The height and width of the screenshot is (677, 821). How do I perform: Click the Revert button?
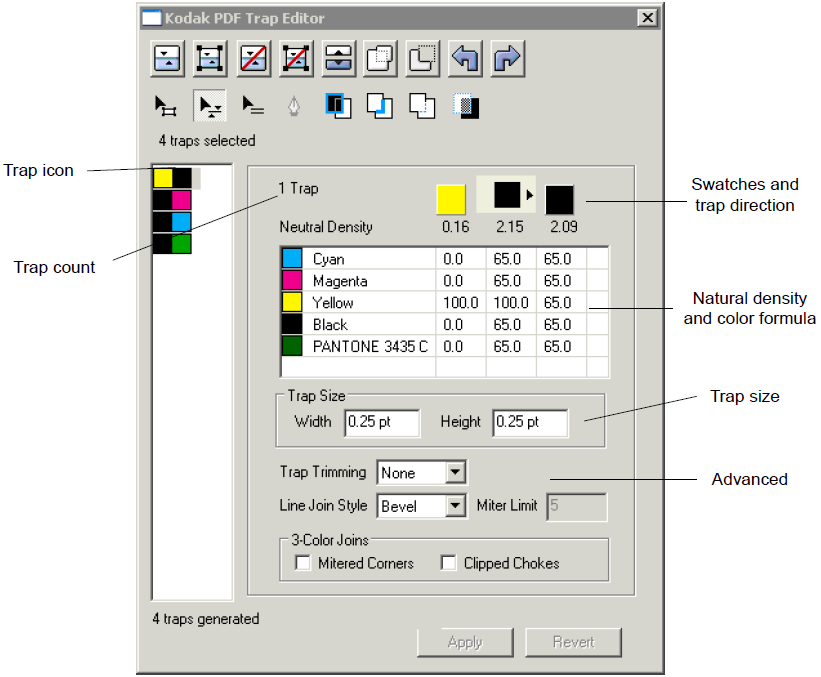(x=574, y=642)
